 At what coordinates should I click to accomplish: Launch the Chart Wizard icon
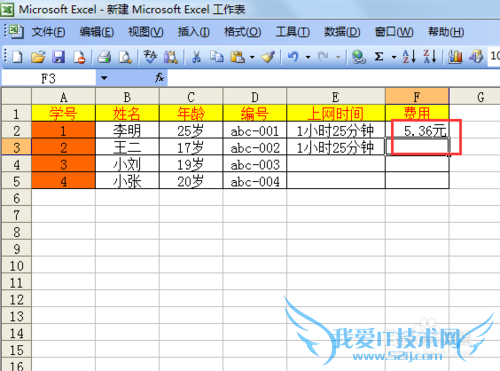click(455, 57)
